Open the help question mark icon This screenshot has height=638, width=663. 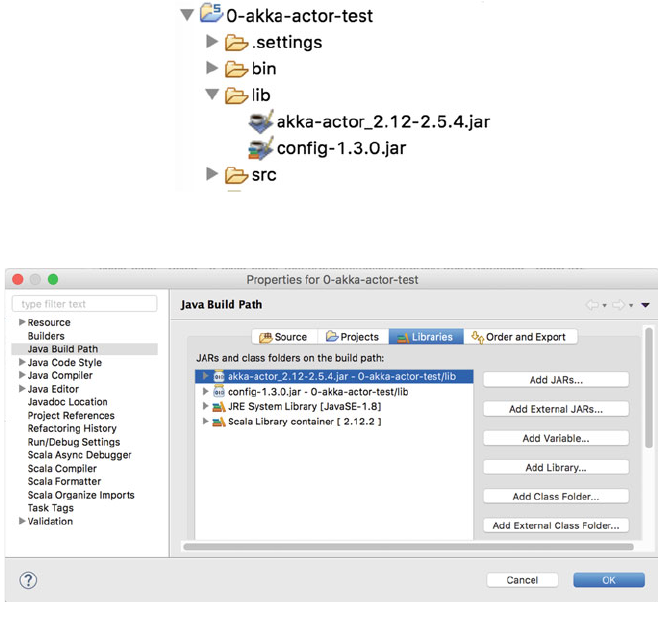click(x=28, y=580)
